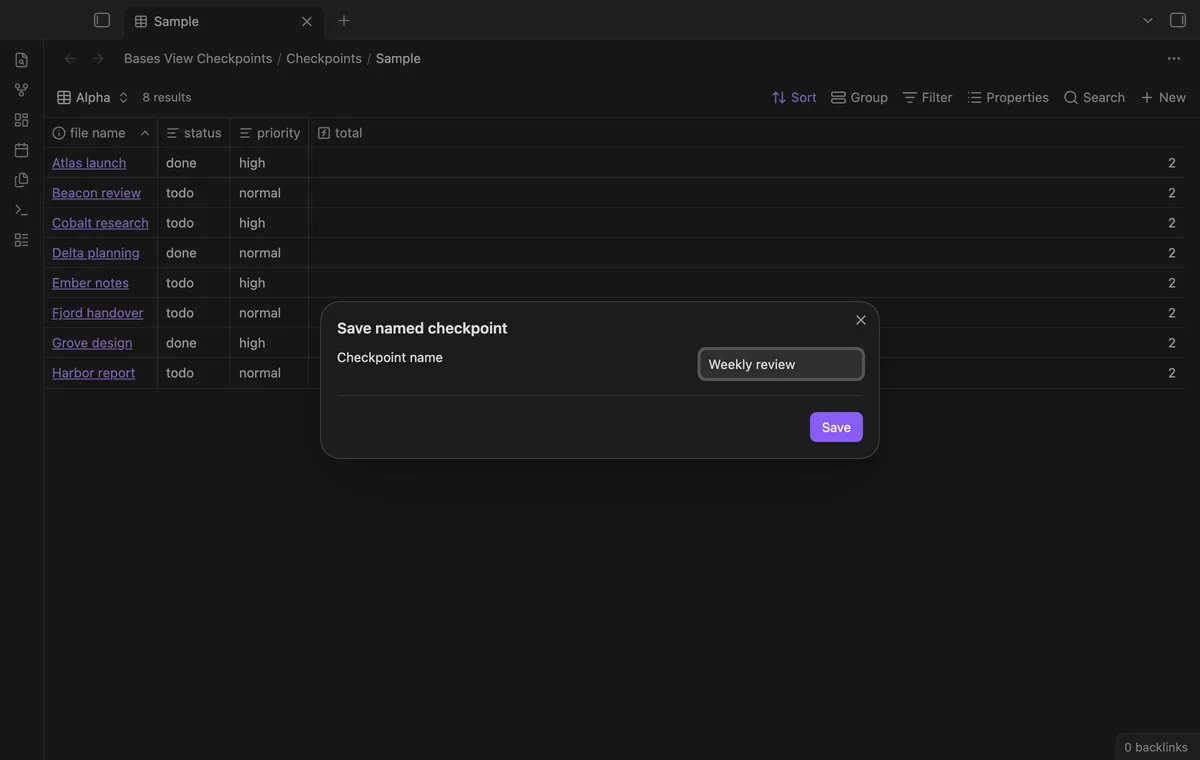Screen dimensions: 1200x760
Task: Select the total cell of Atlas launch
Action: coord(746,163)
